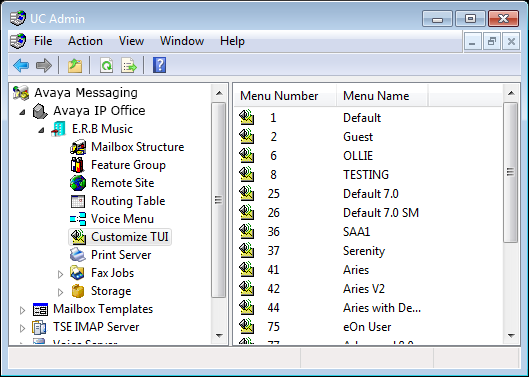Click the tree pane scroll up arrow
529x377 pixels.
click(219, 93)
